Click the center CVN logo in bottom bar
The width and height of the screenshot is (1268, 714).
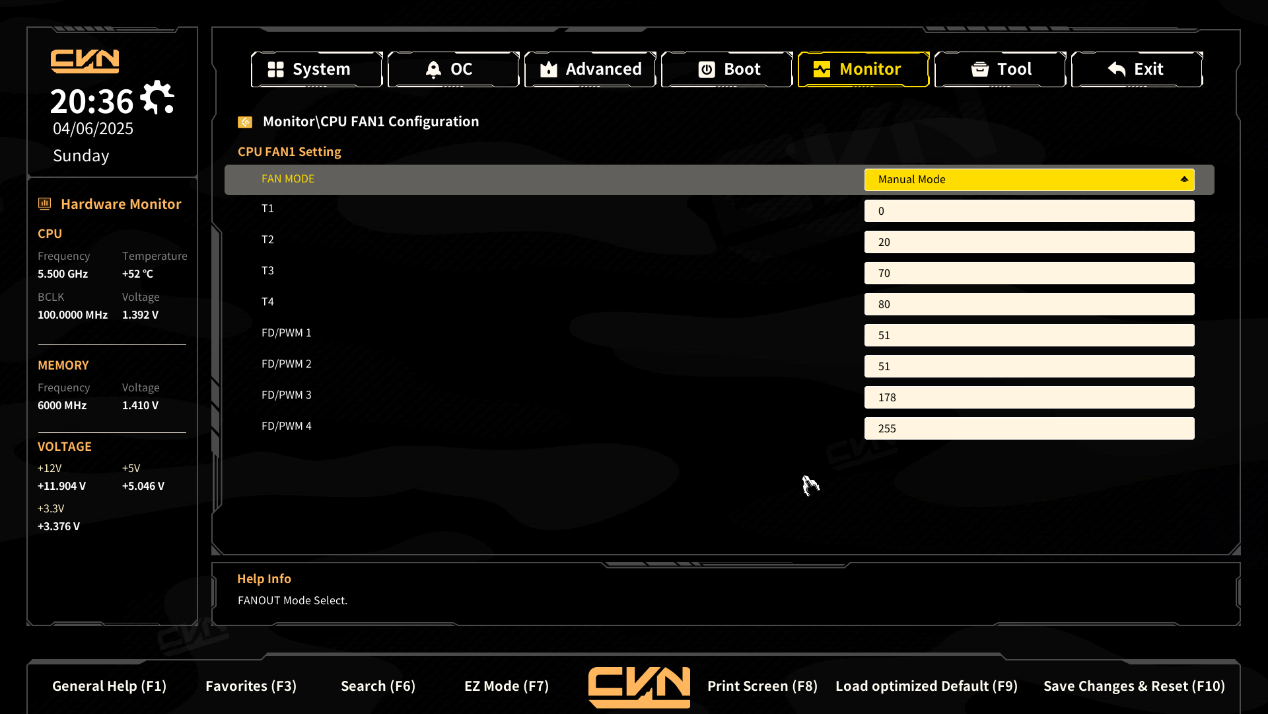[638, 686]
